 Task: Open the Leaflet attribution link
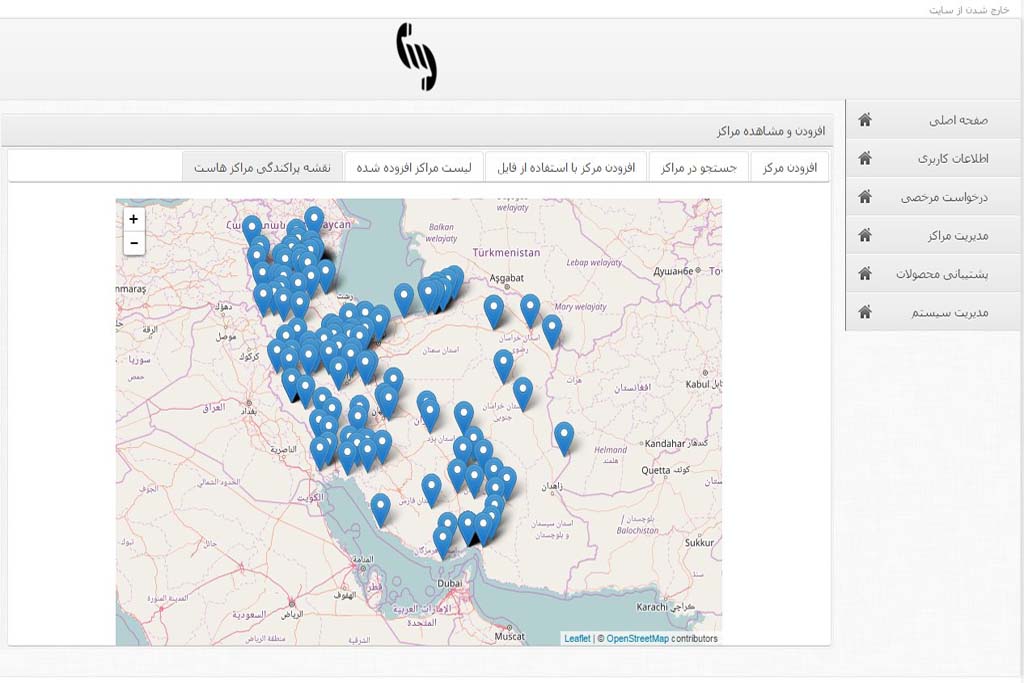pos(577,639)
